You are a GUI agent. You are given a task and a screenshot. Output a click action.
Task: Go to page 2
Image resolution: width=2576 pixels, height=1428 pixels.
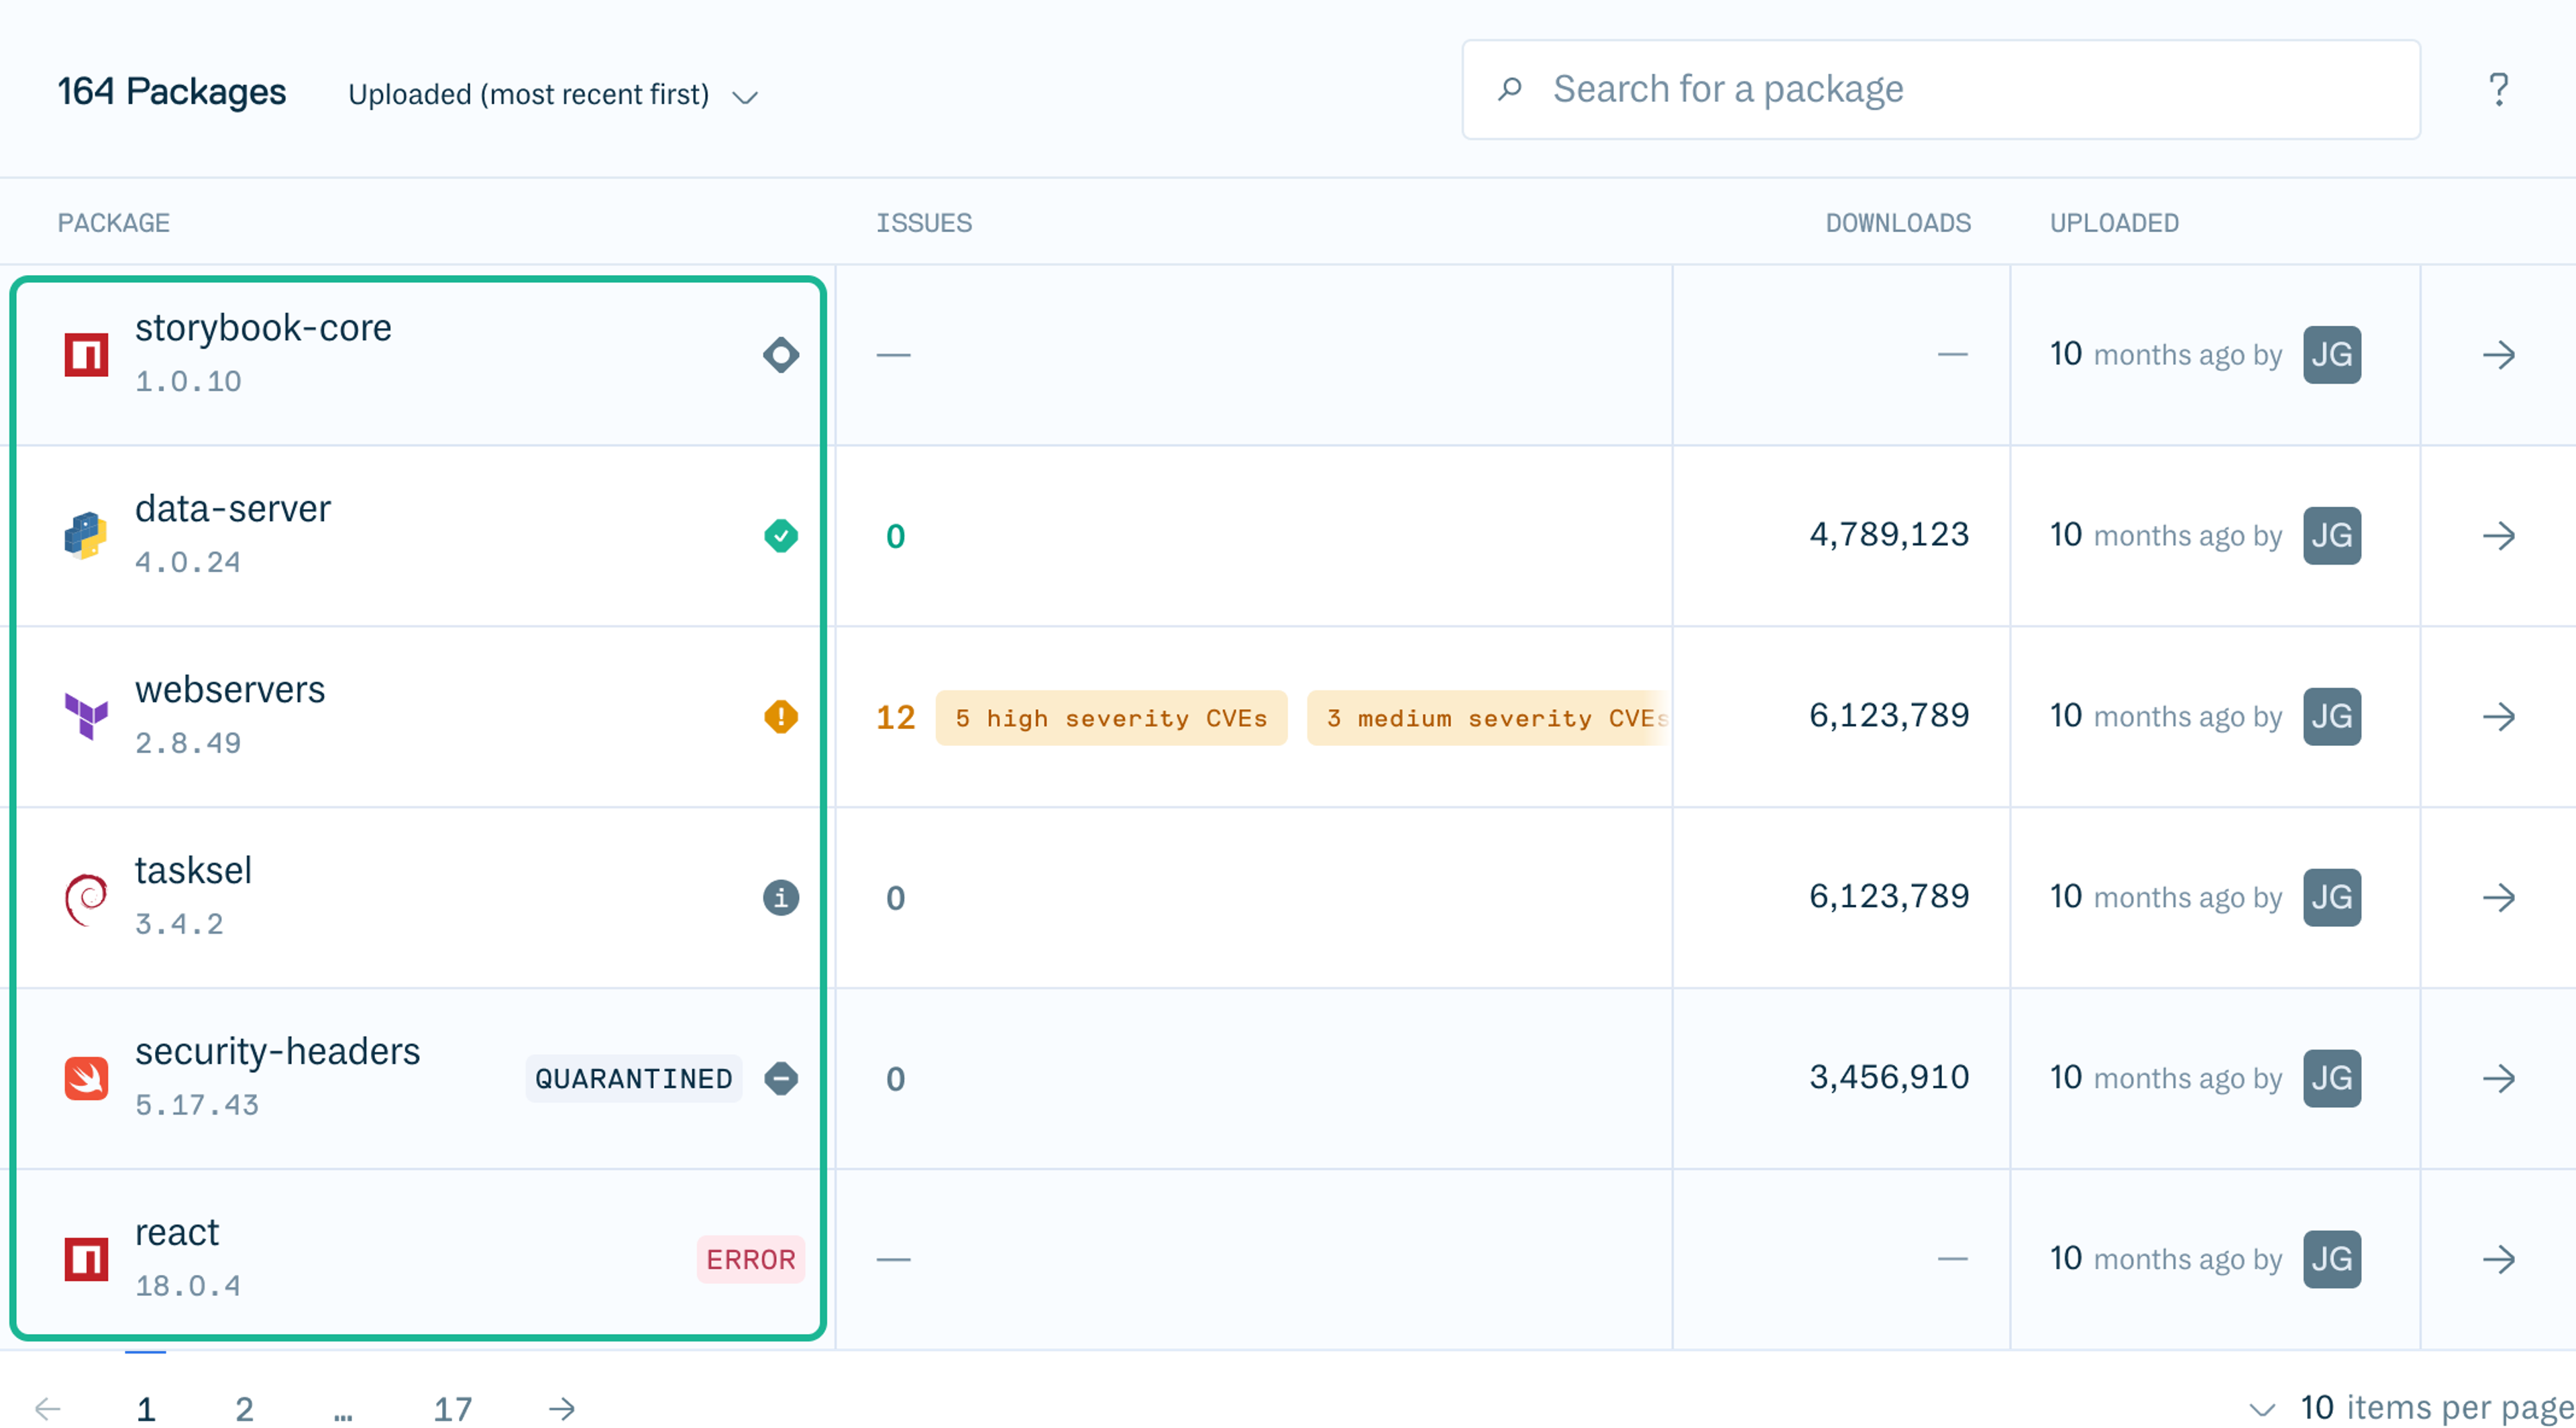pyautogui.click(x=244, y=1409)
